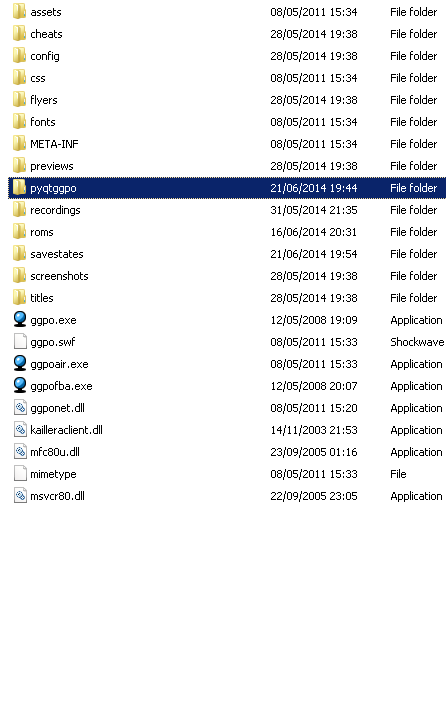Click the titles folder icon
The image size is (446, 724).
coord(19,297)
